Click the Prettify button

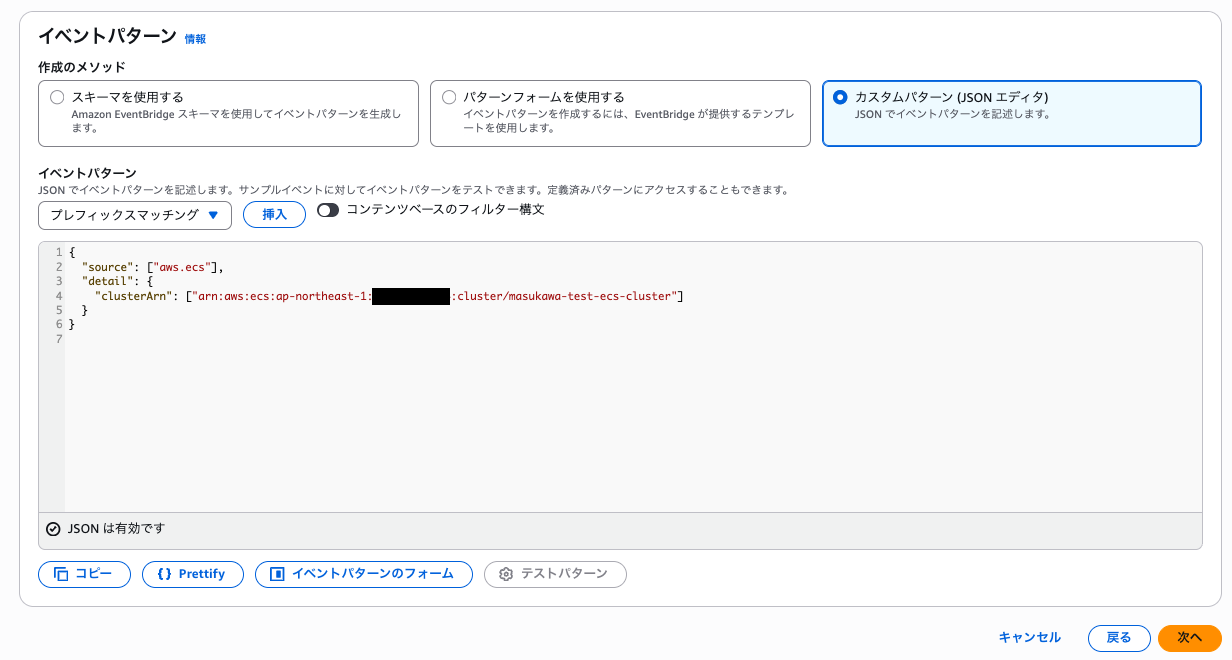click(x=193, y=574)
